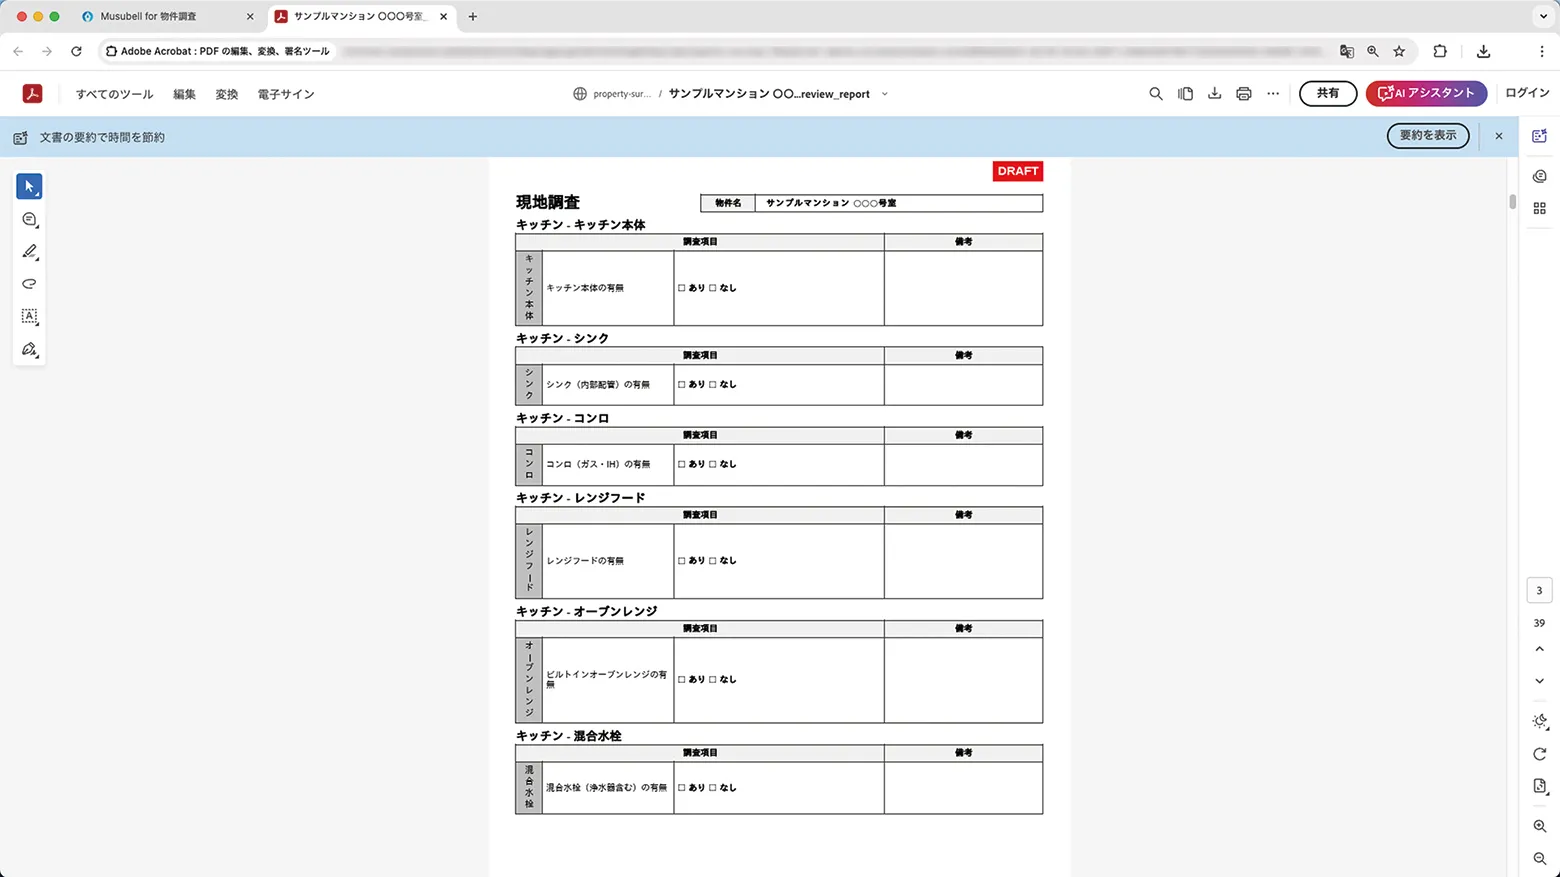
Task: Print the サンプルマンション report
Action: pyautogui.click(x=1243, y=93)
